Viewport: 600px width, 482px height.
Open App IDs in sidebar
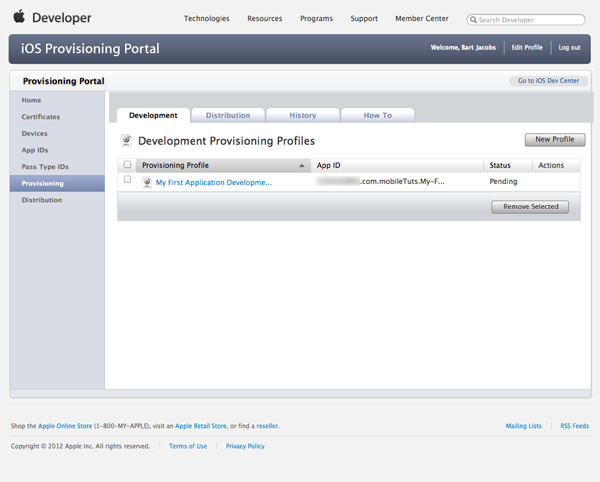(35, 150)
